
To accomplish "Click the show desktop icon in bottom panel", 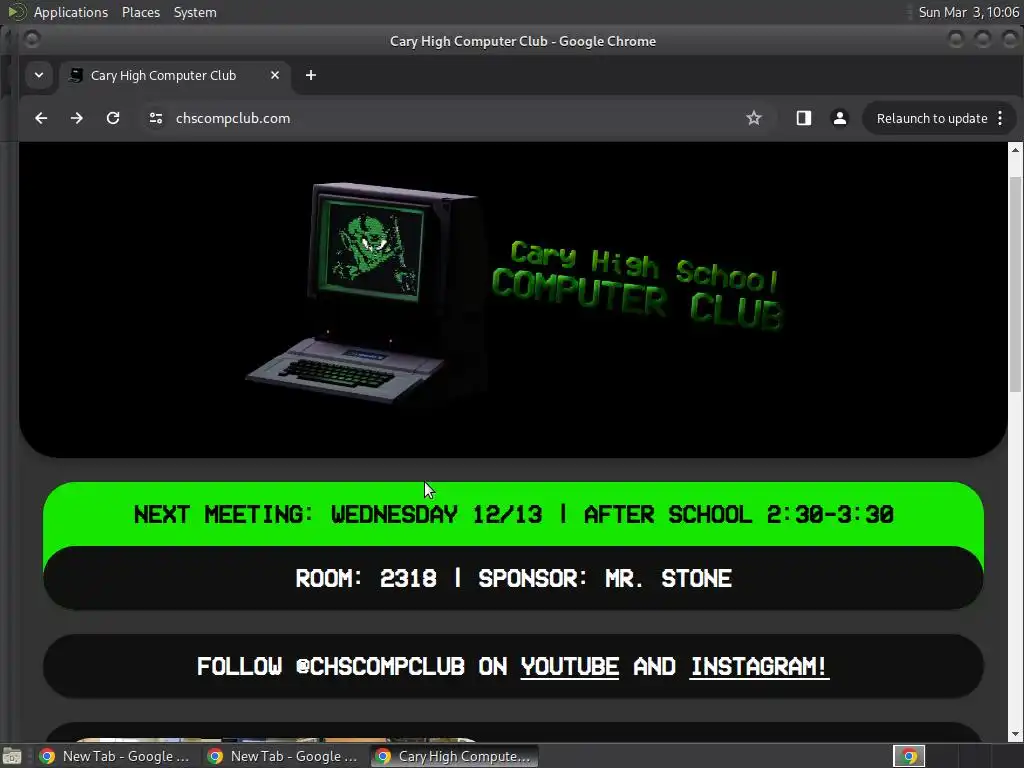I will [12, 757].
